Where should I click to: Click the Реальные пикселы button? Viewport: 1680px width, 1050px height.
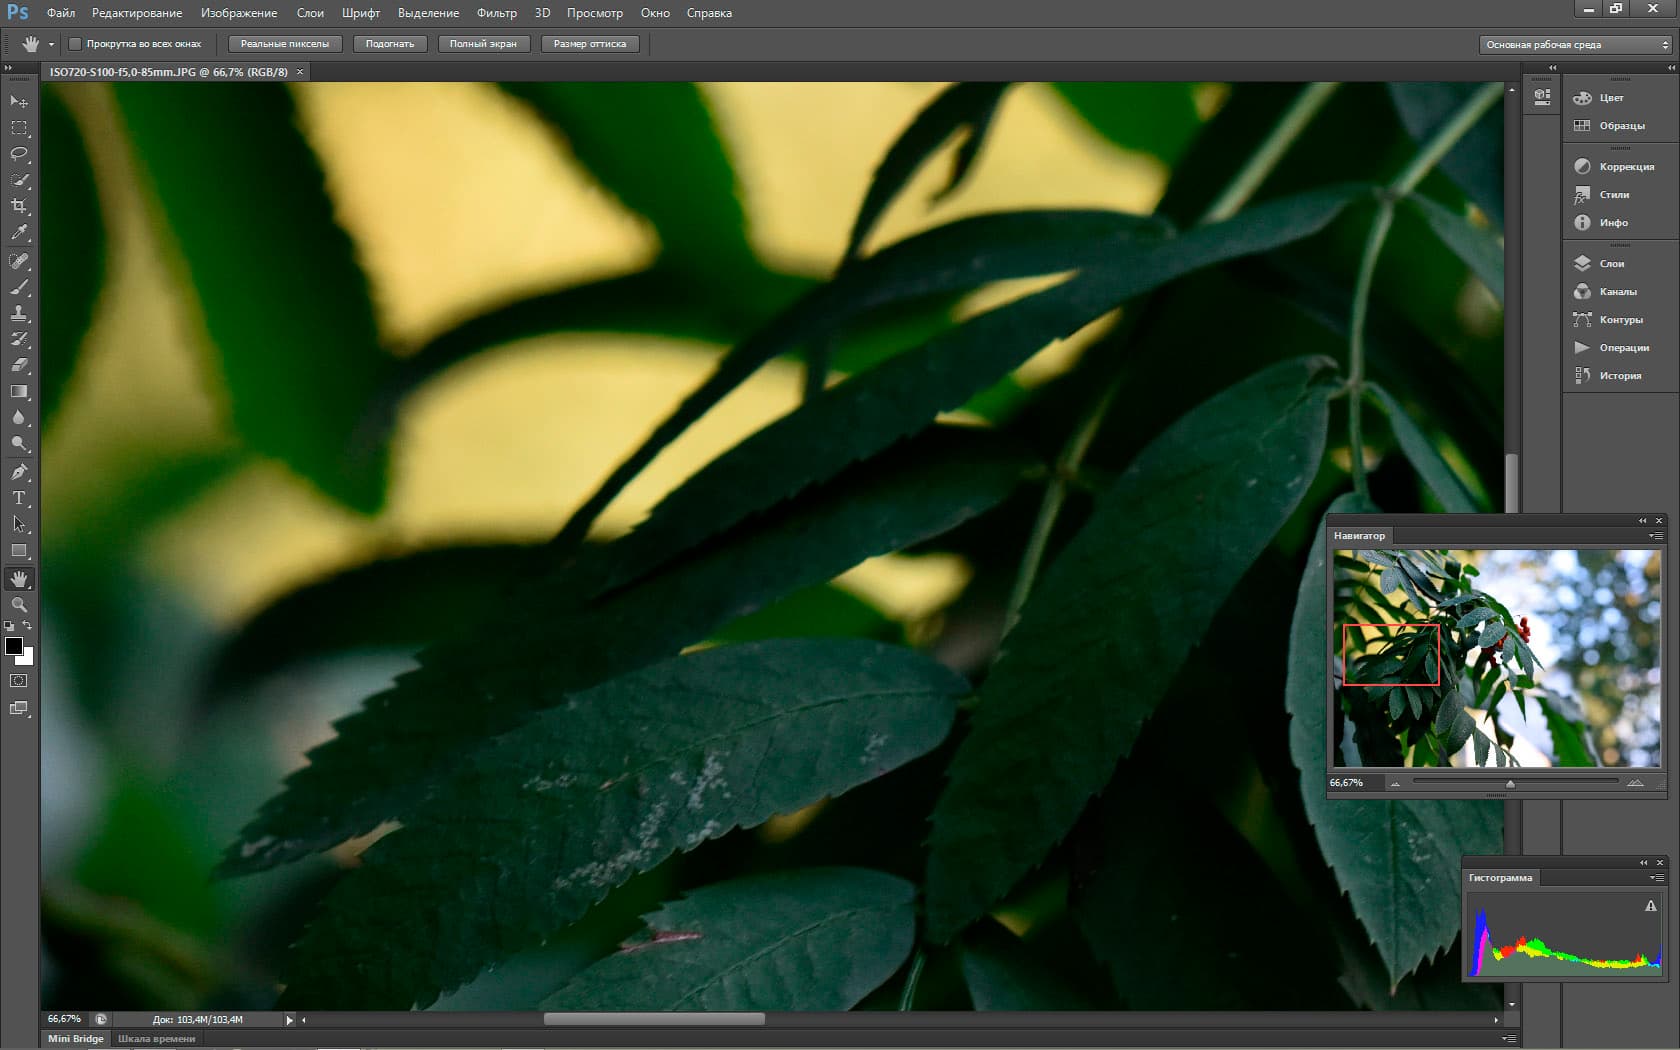(x=285, y=44)
